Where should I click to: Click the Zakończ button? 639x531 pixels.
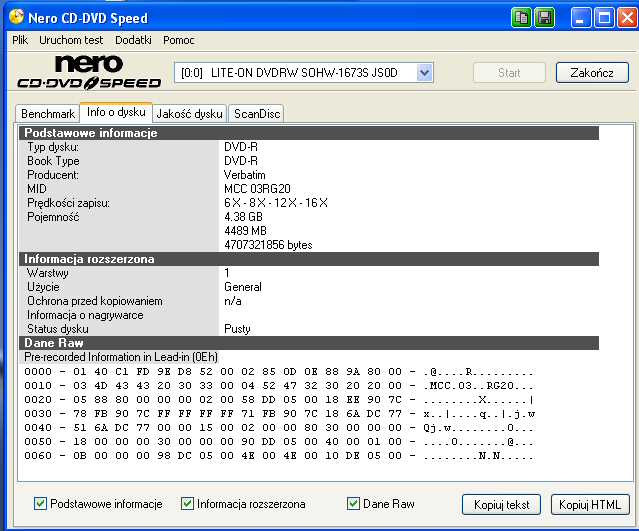pyautogui.click(x=592, y=73)
